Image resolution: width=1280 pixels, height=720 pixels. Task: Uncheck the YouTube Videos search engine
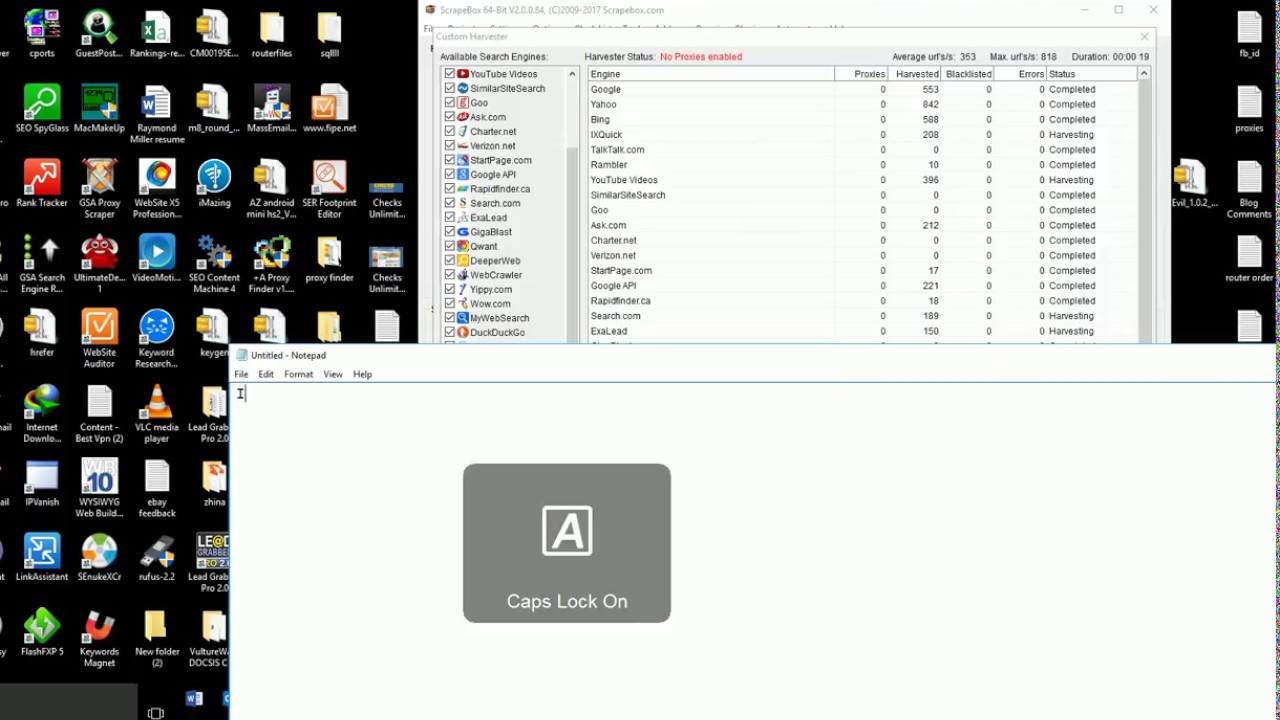point(450,74)
